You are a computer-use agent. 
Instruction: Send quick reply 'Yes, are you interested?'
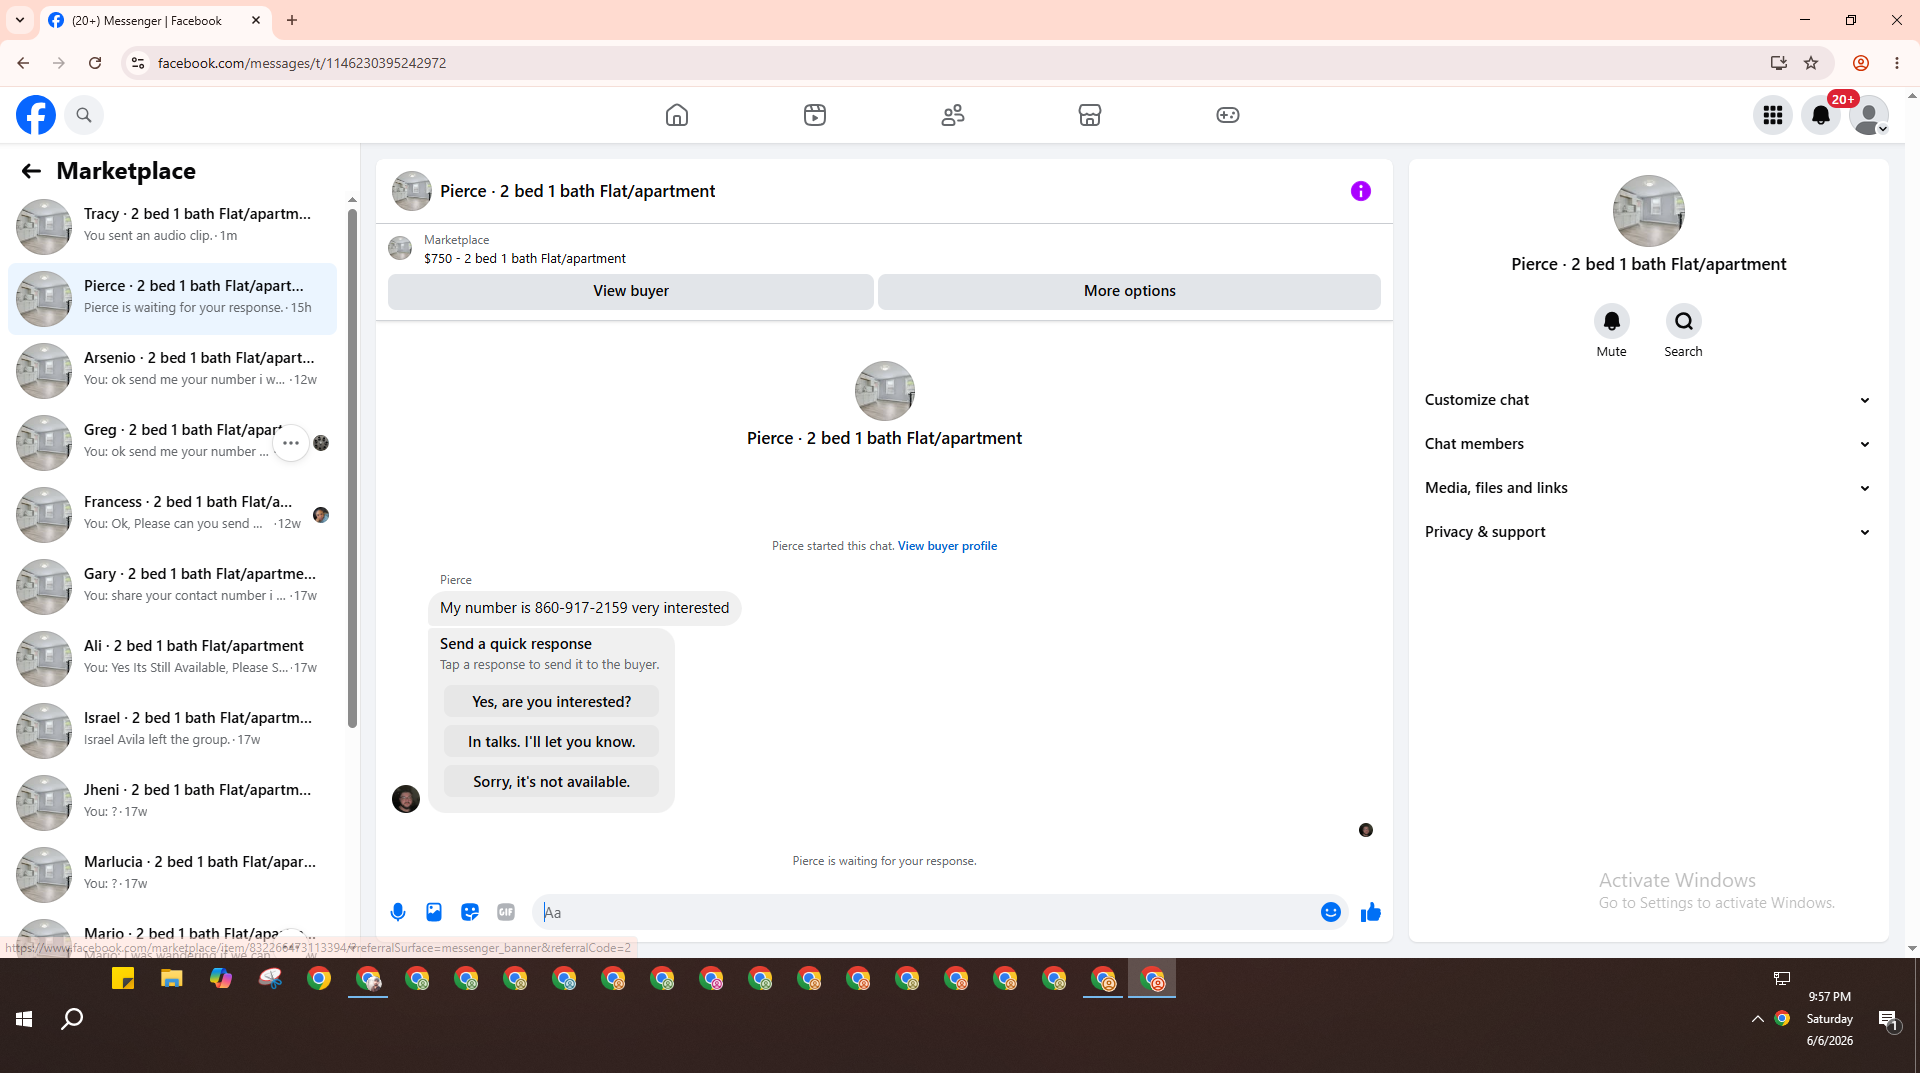(x=551, y=702)
